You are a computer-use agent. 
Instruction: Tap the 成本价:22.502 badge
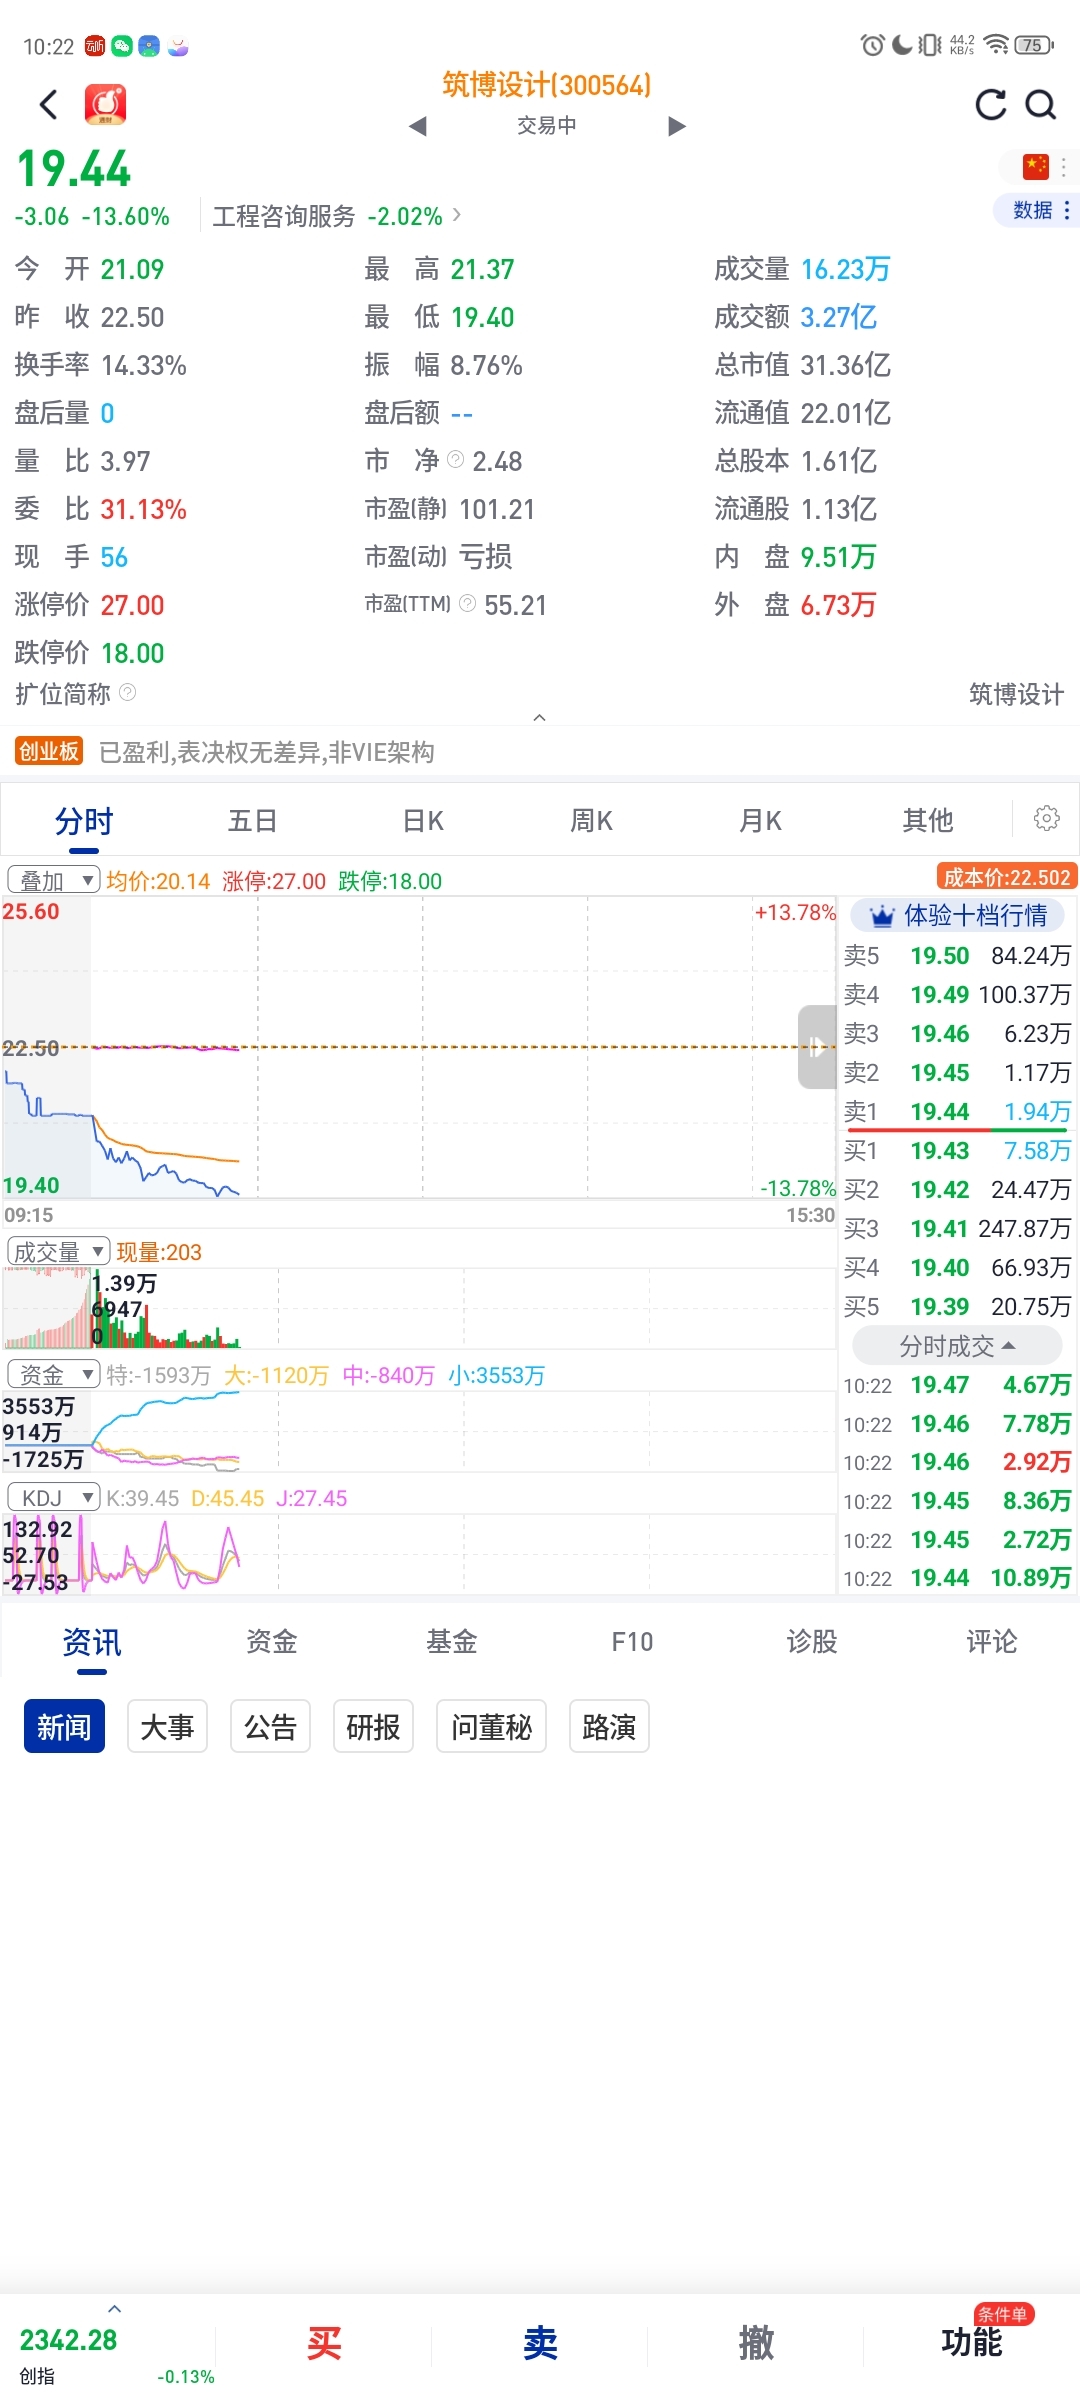click(1007, 877)
